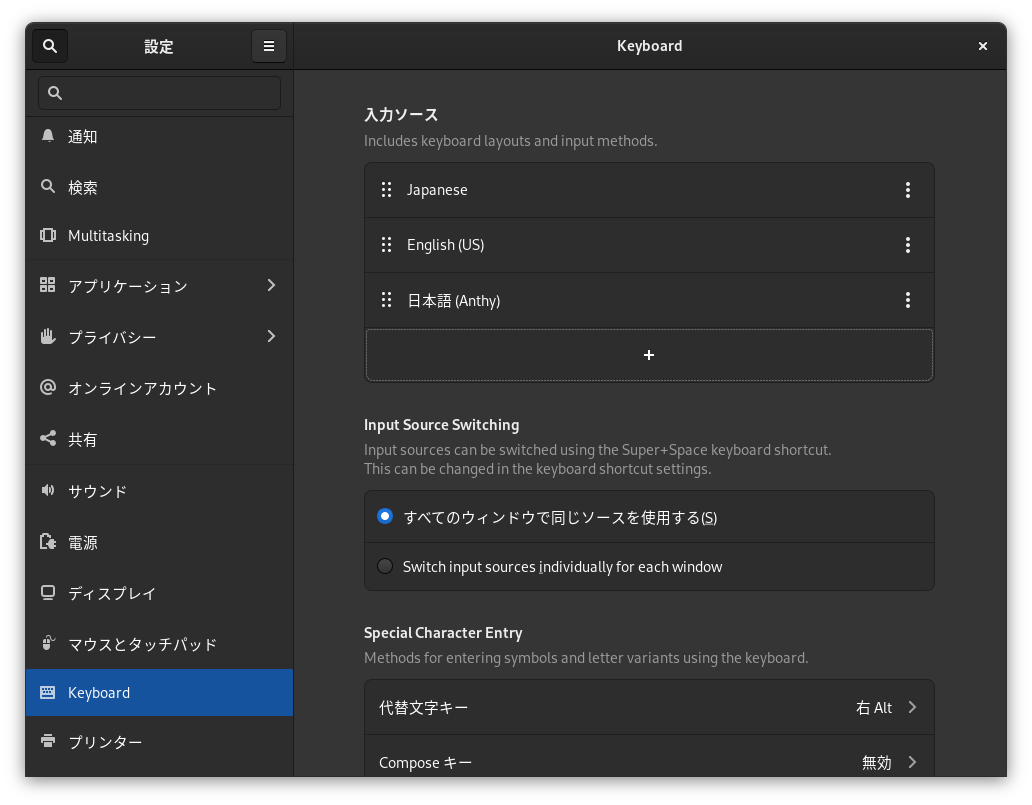Click the Multitasking panel icon
This screenshot has width=1032, height=805.
click(47, 235)
